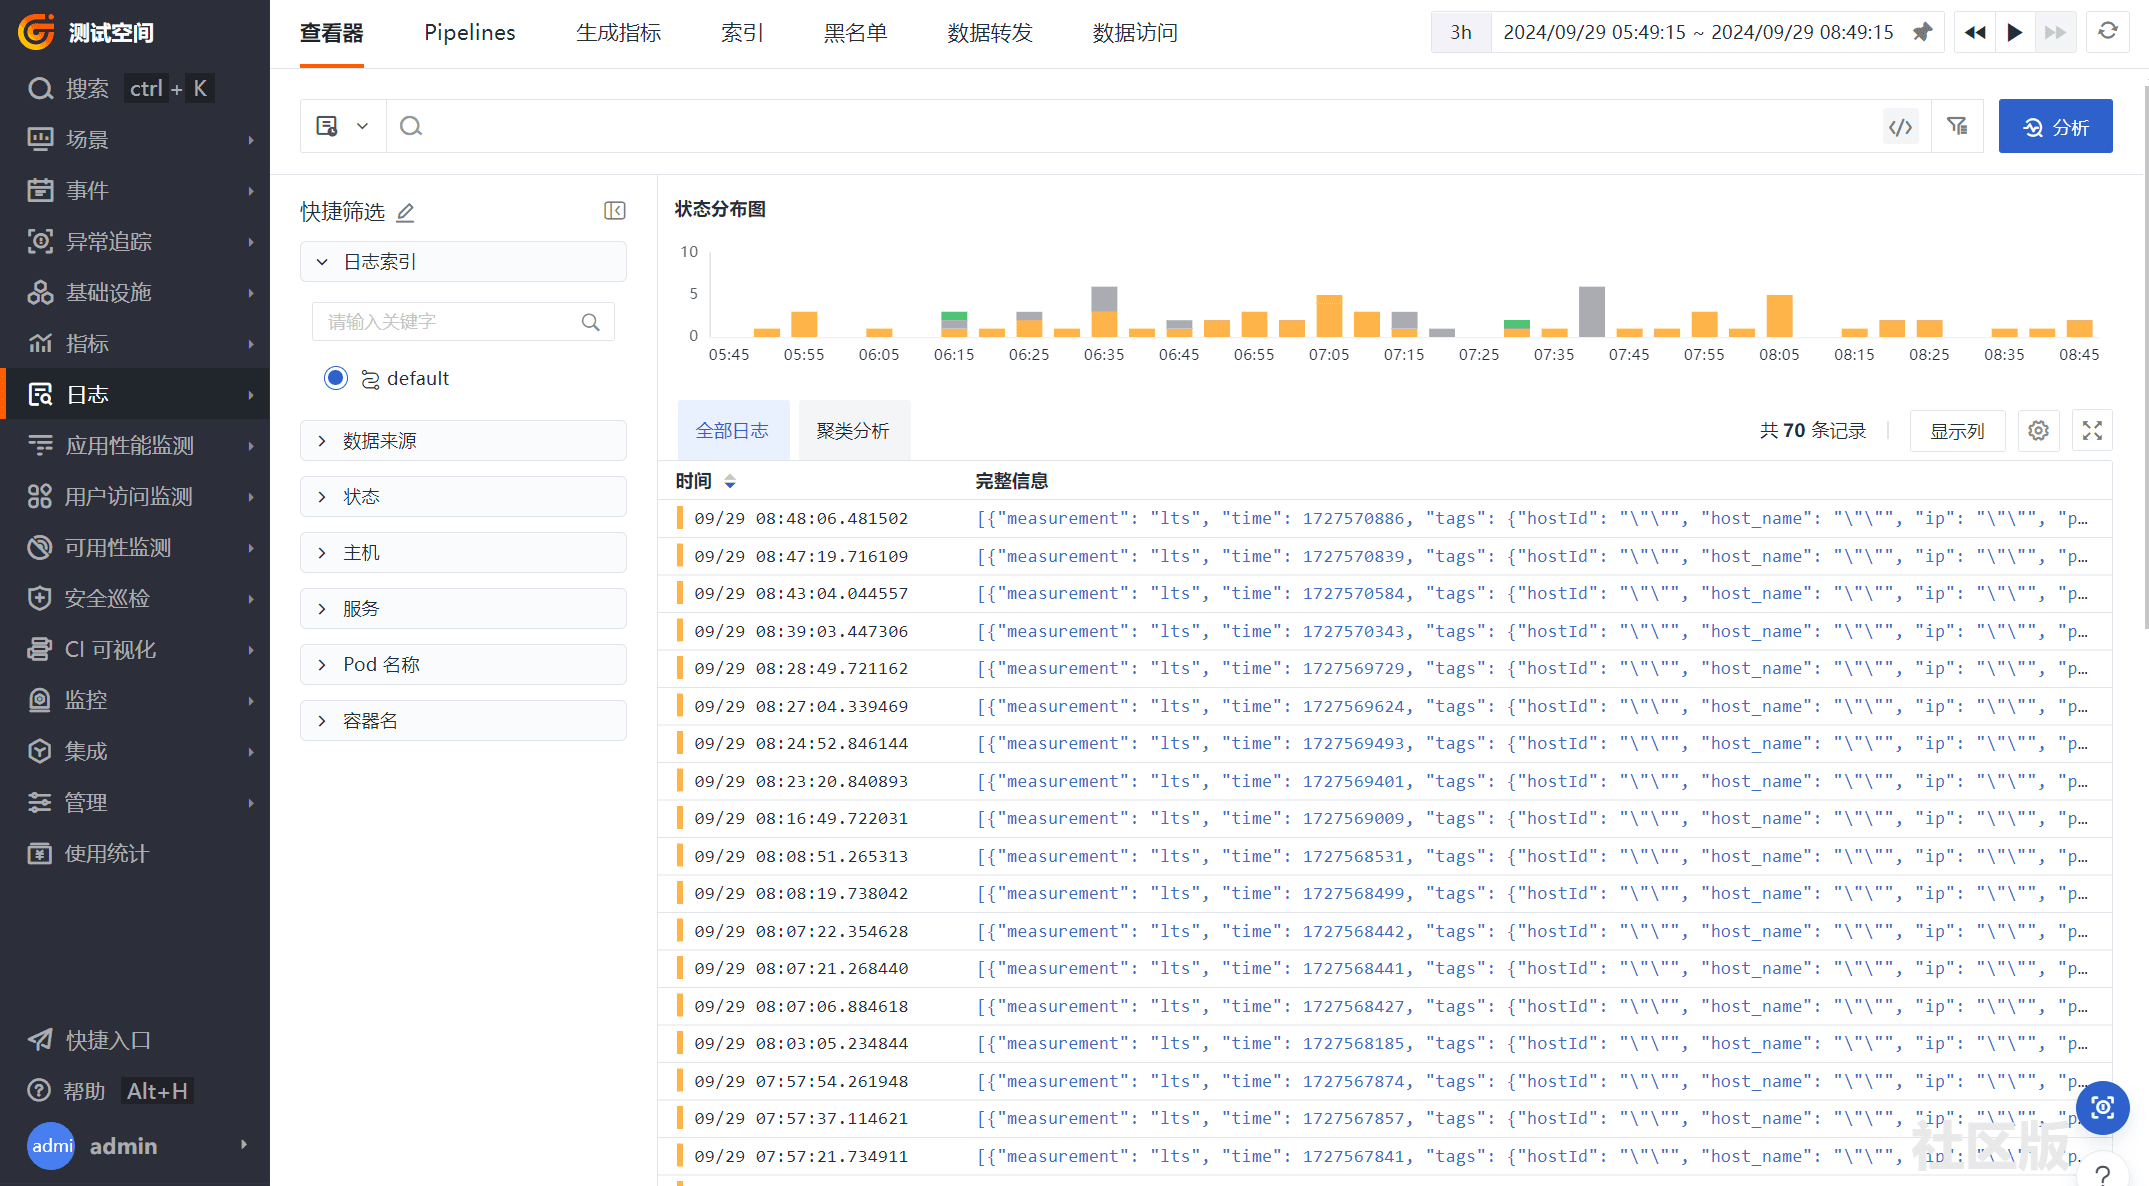Open 帮助 in the sidebar
The image size is (2149, 1186).
tap(135, 1091)
